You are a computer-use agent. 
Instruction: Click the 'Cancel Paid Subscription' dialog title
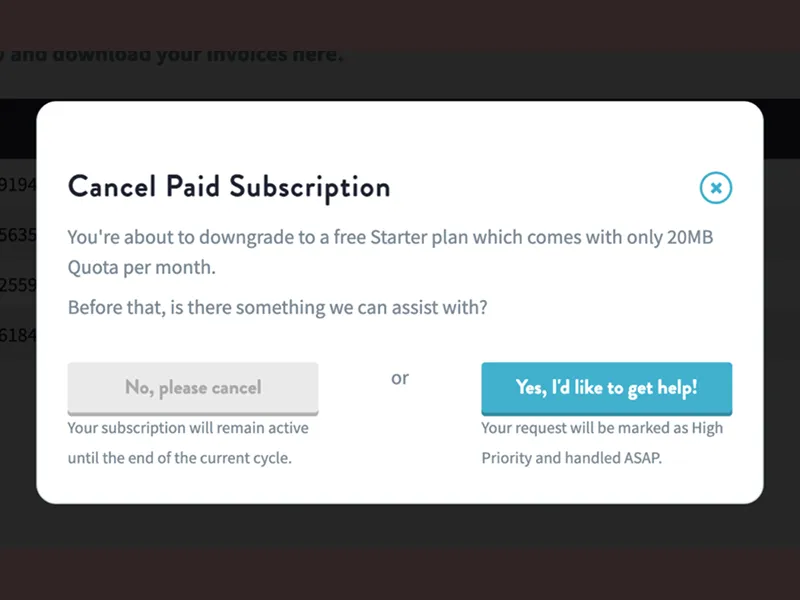coord(229,187)
